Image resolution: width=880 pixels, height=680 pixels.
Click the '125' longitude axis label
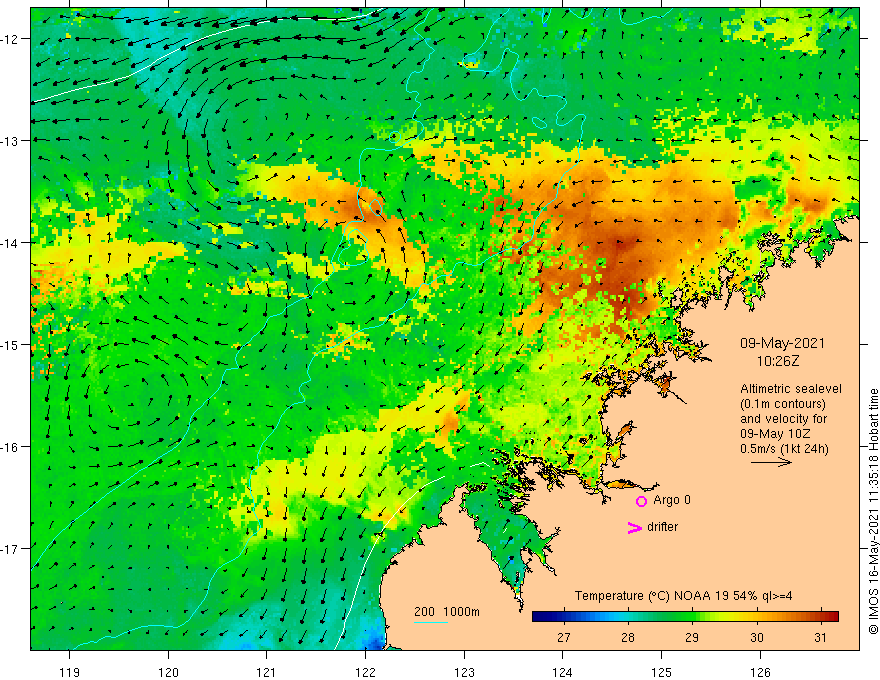pos(662,672)
